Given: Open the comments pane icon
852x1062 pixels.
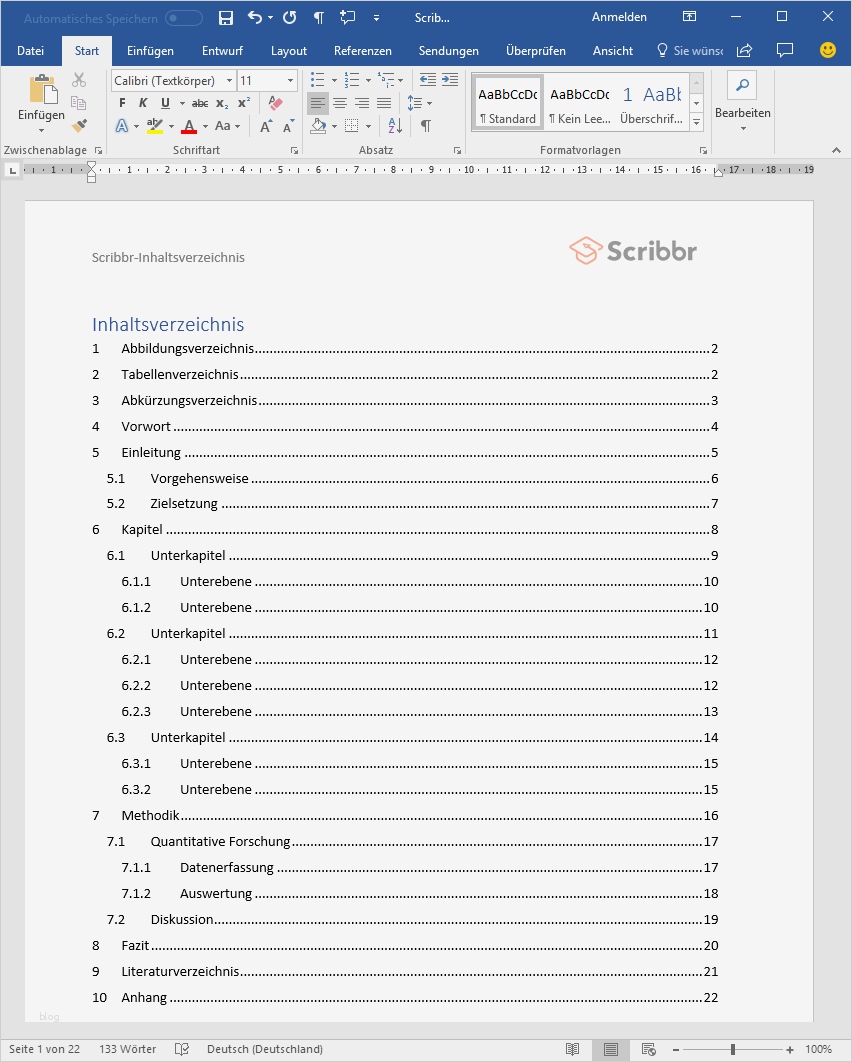Looking at the screenshot, I should tap(785, 50).
